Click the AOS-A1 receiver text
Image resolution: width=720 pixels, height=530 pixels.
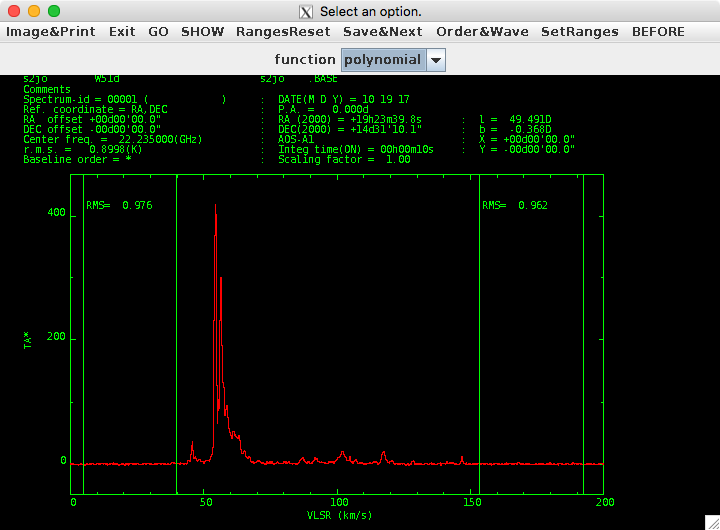(296, 139)
